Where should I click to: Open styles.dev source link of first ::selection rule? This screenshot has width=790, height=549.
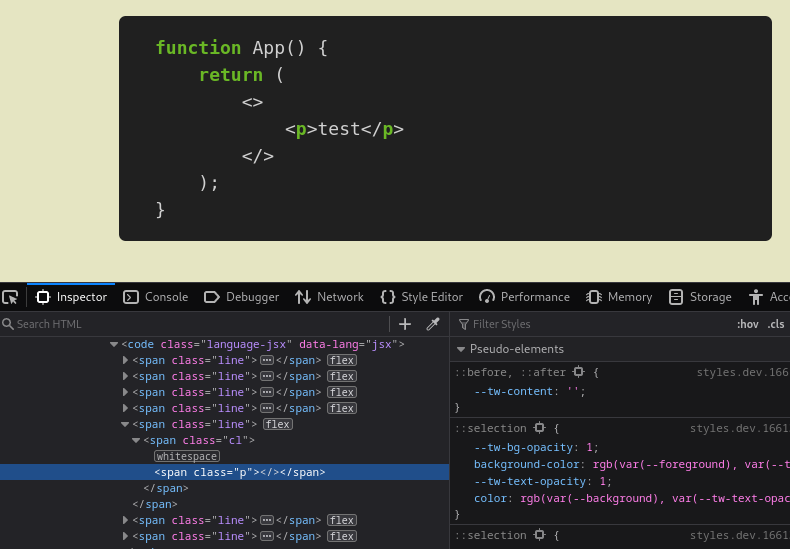[740, 428]
